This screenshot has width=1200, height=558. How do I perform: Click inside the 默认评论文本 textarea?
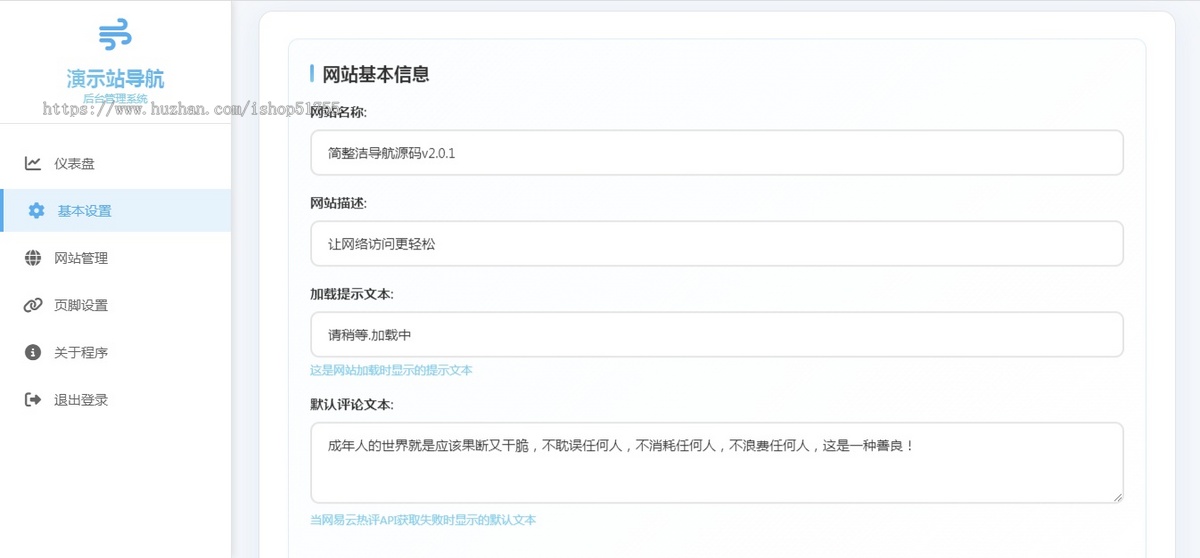717,462
